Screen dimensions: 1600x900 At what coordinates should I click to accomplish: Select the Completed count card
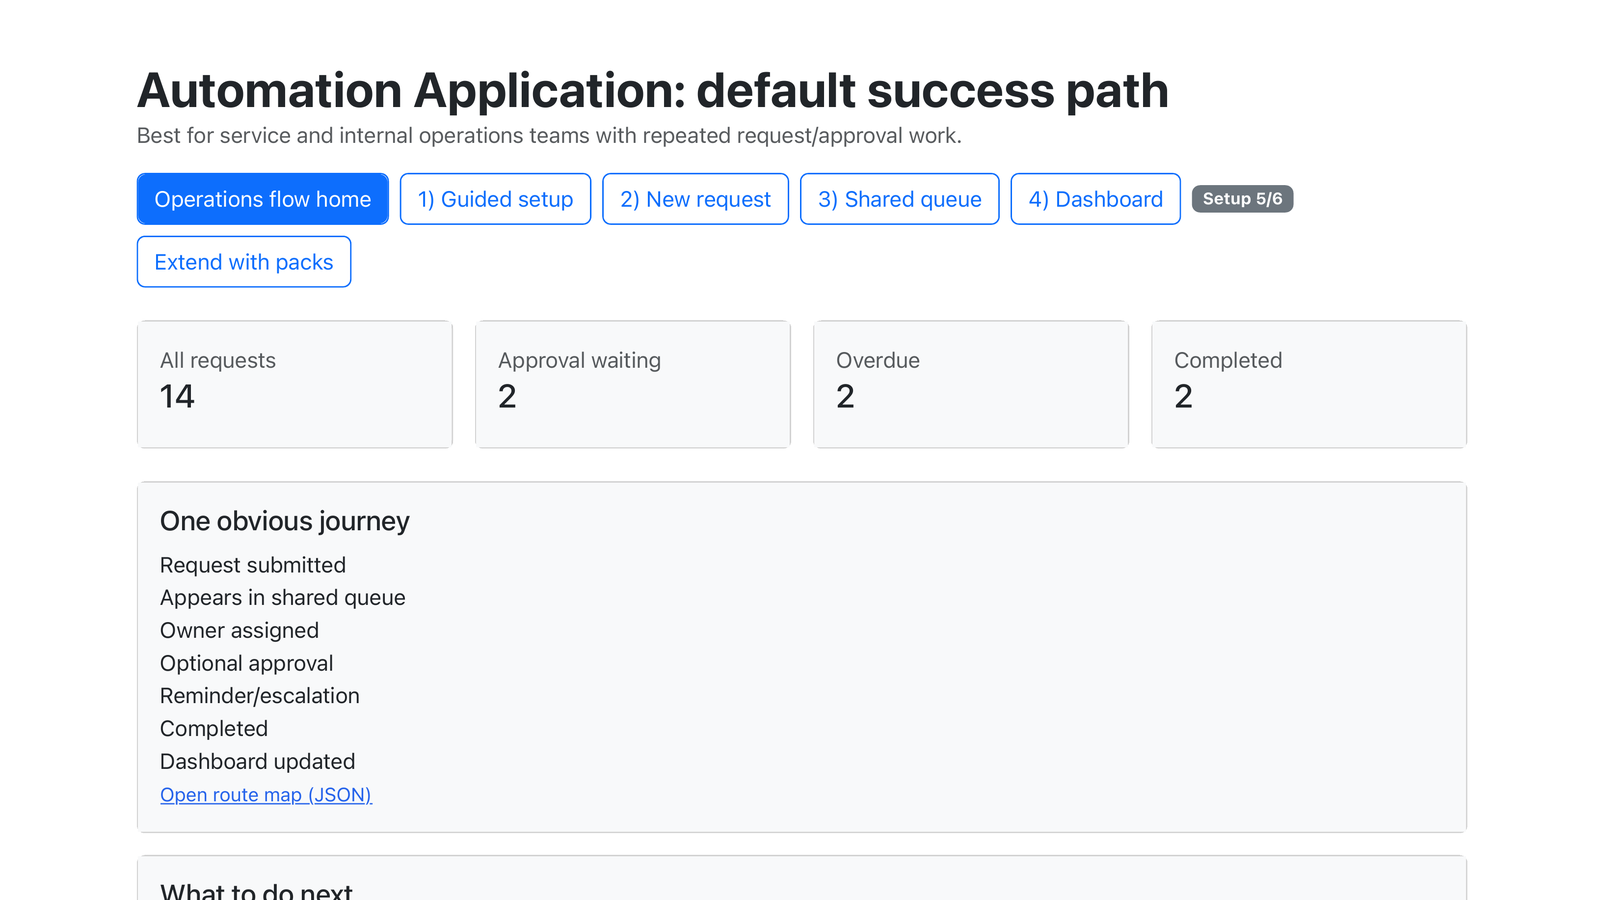pos(1308,384)
